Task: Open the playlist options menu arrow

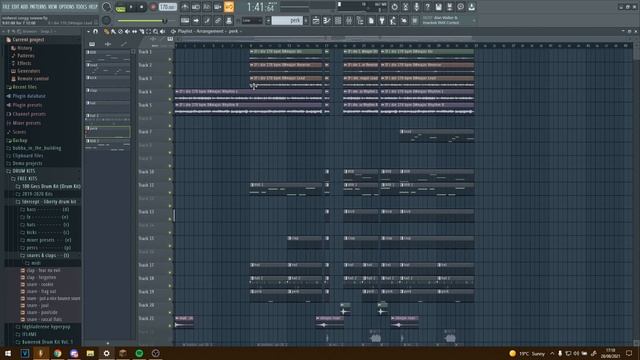Action: pyautogui.click(x=89, y=31)
